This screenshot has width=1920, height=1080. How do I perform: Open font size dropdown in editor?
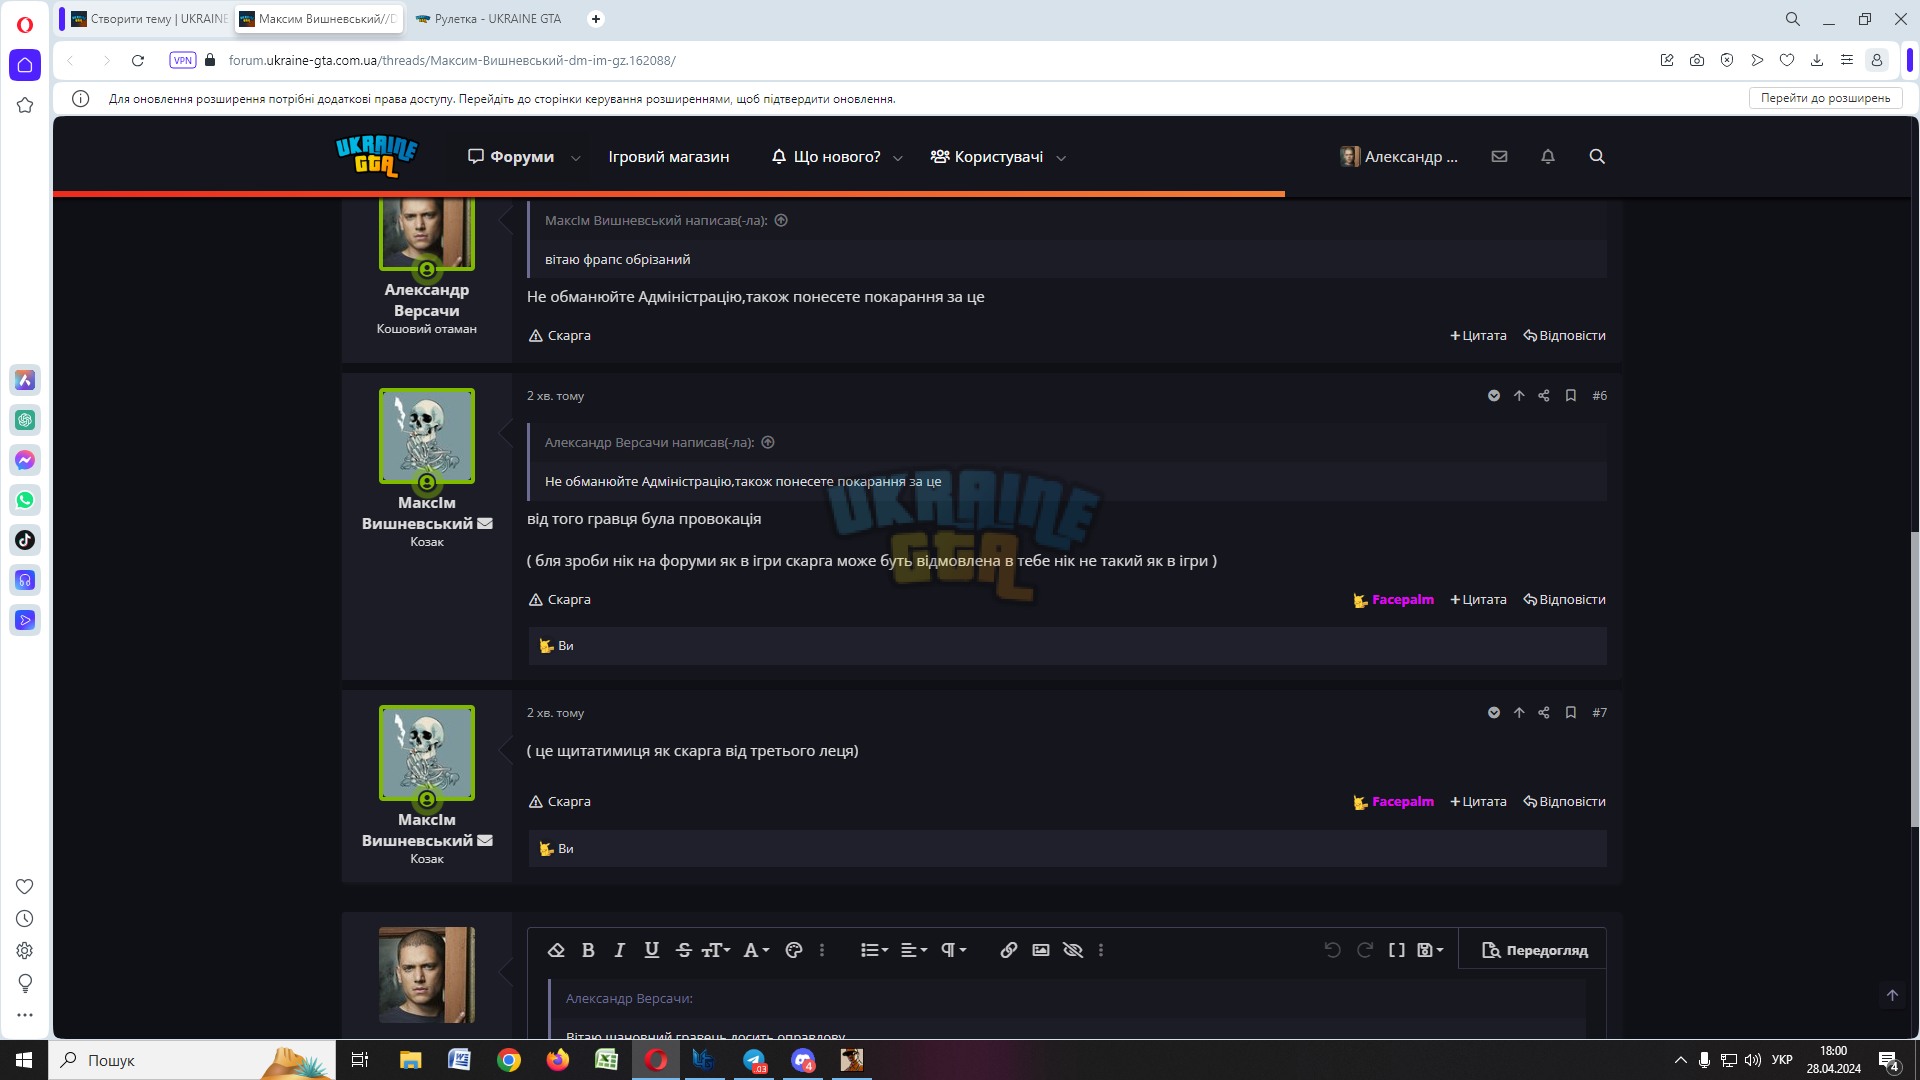716,950
